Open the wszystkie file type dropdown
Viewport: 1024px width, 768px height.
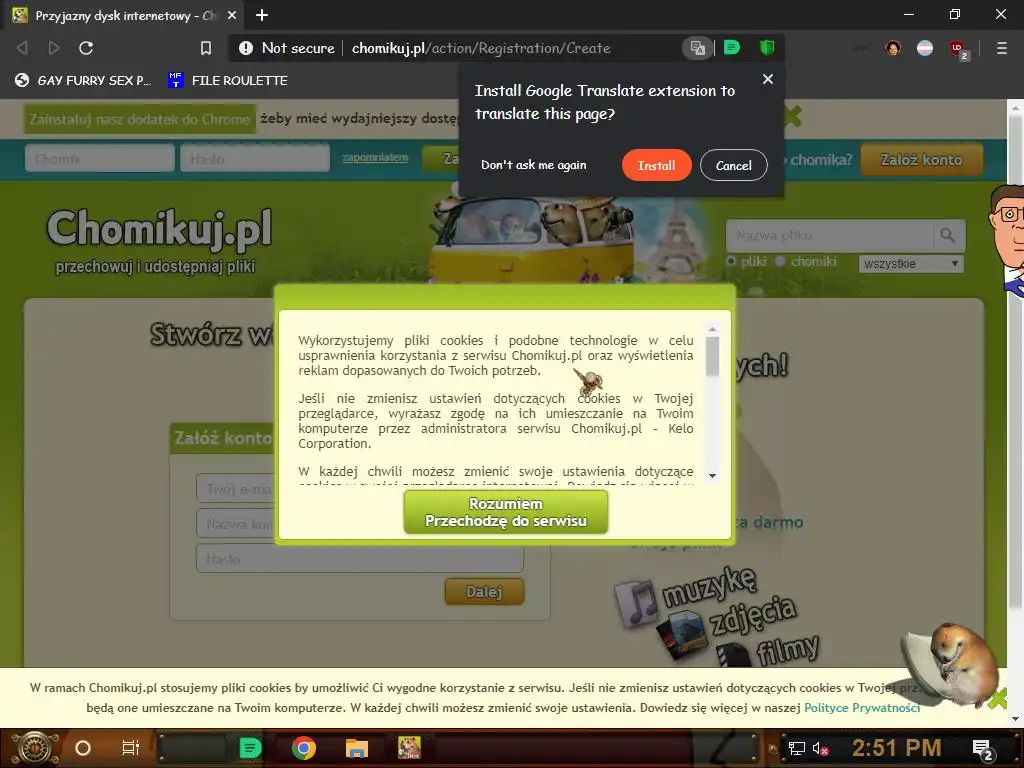(911, 263)
